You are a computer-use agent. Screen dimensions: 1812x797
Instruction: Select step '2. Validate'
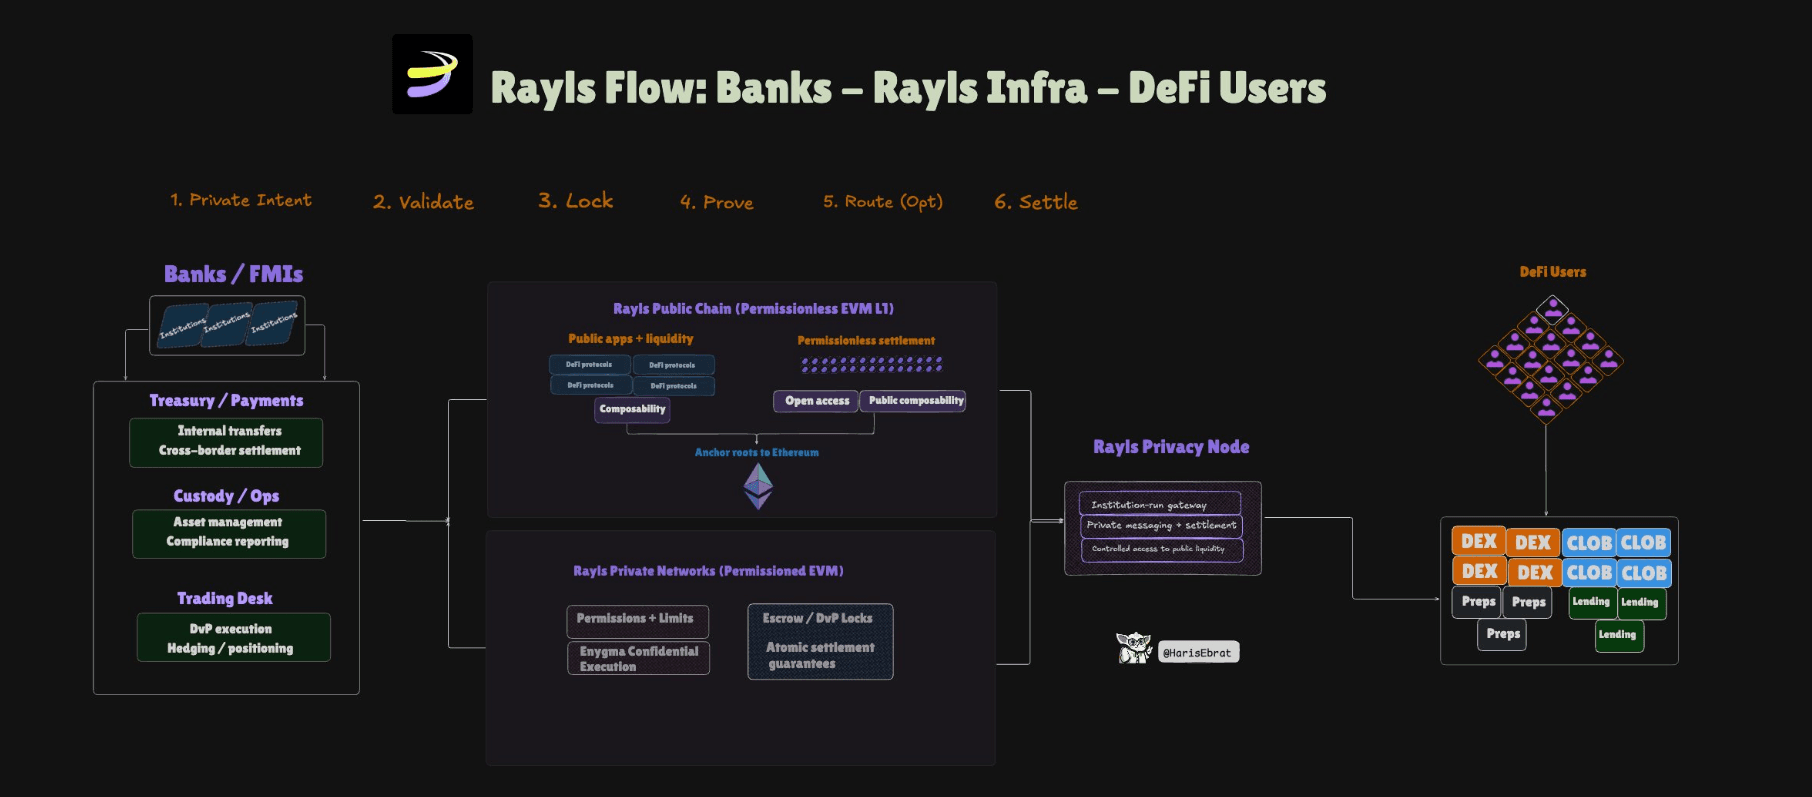[423, 202]
